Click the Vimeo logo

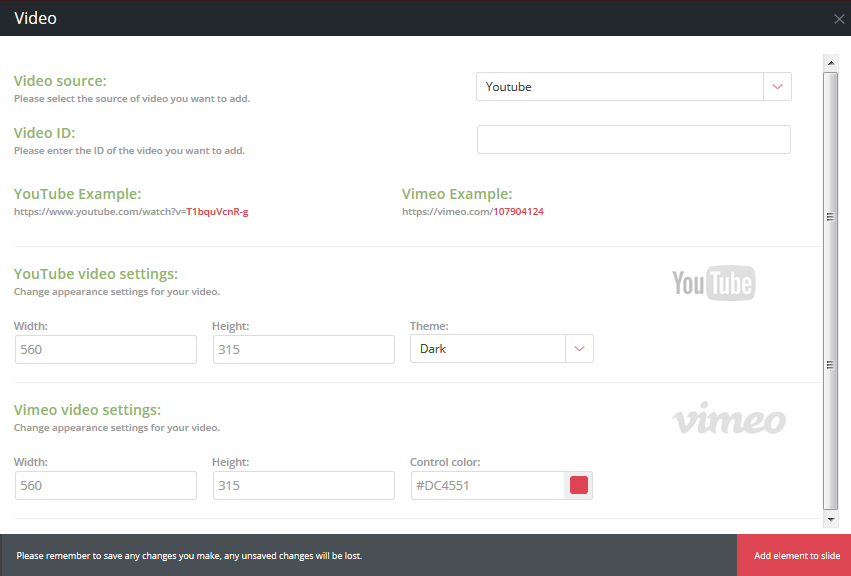[729, 420]
